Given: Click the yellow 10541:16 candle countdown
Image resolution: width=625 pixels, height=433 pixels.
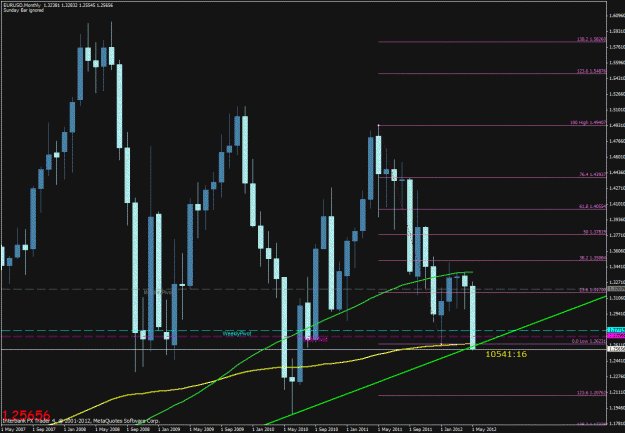Looking at the screenshot, I should [x=506, y=354].
